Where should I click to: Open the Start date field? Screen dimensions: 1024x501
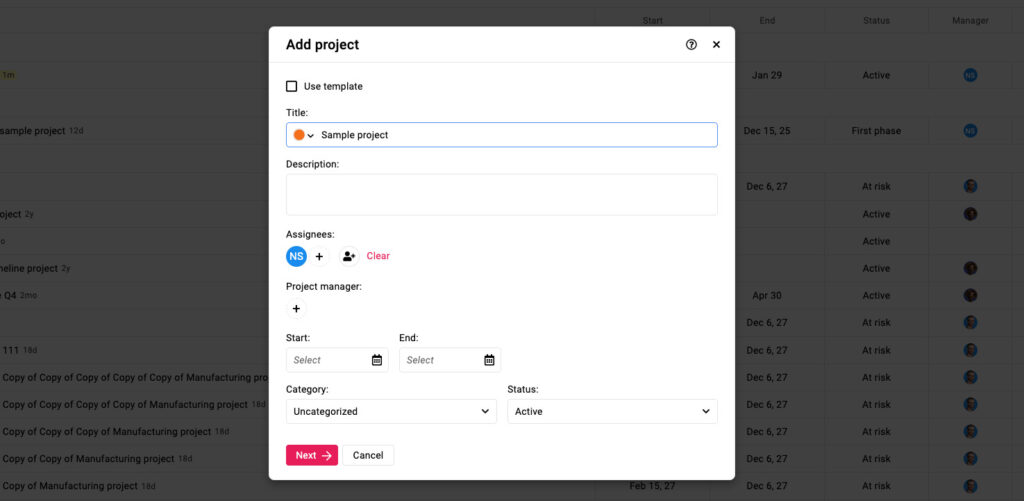click(337, 360)
